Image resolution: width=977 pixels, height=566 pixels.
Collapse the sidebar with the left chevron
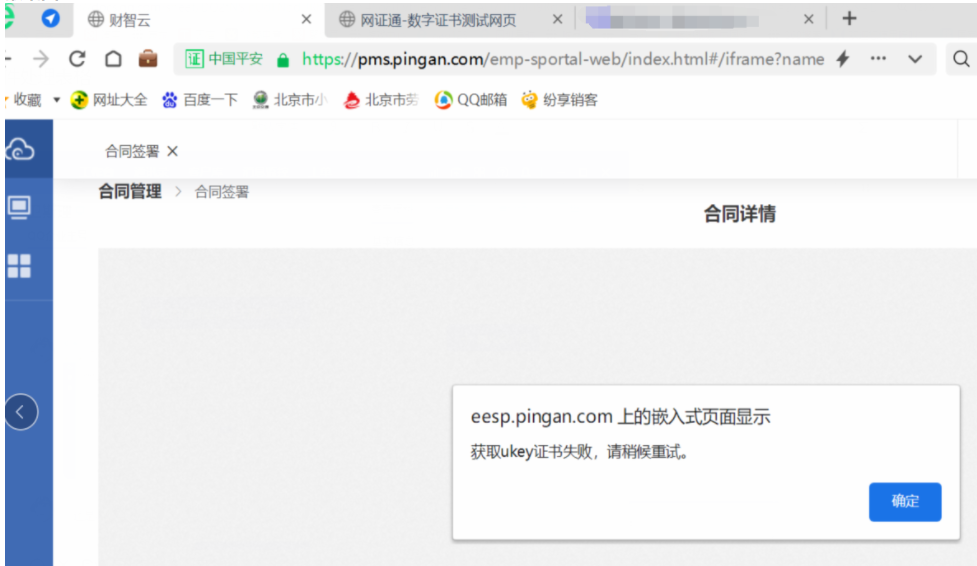pos(21,411)
